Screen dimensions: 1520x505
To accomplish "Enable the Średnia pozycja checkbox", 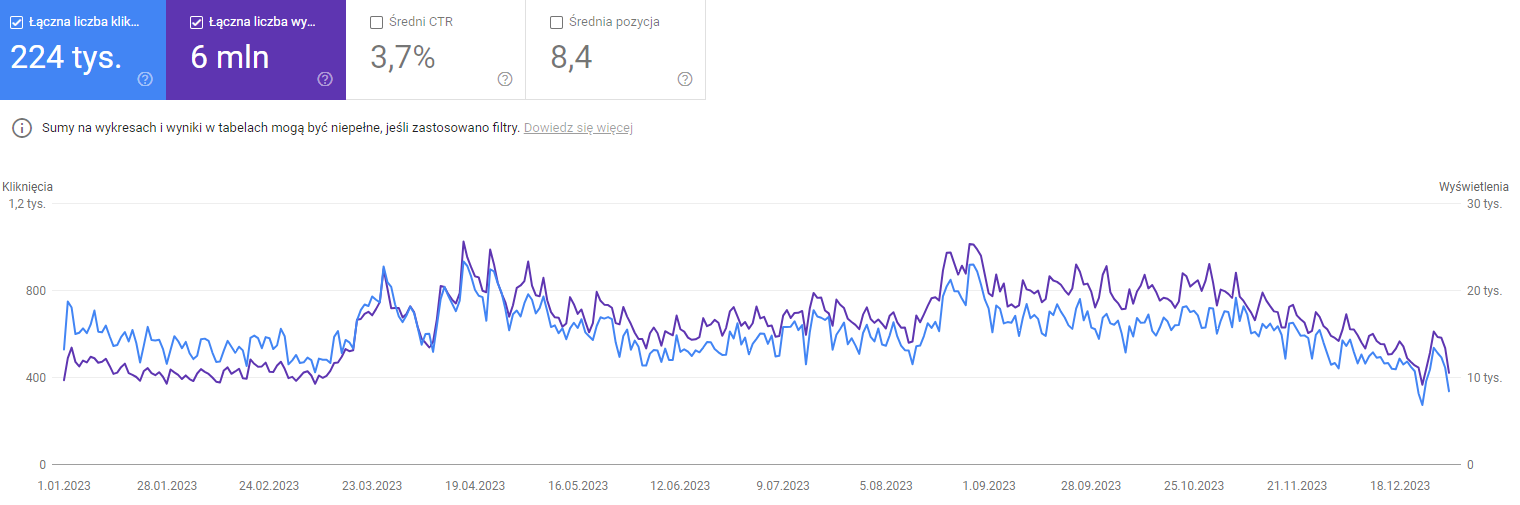I will click(557, 22).
